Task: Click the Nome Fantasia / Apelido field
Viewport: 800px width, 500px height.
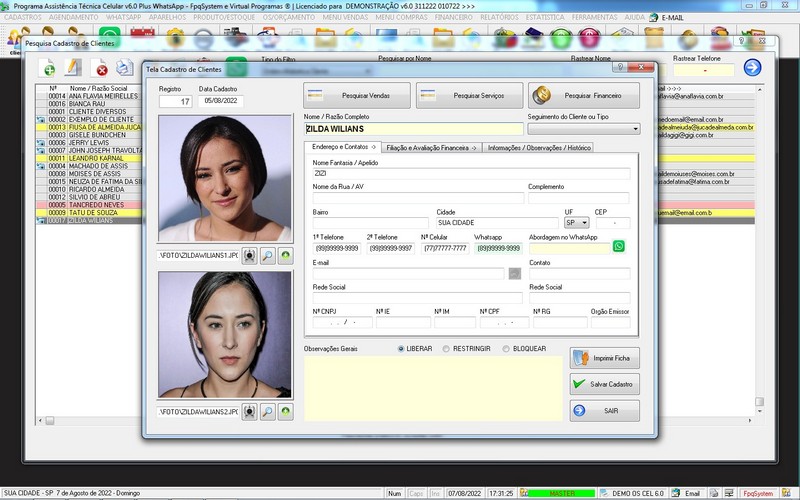Action: [x=471, y=173]
